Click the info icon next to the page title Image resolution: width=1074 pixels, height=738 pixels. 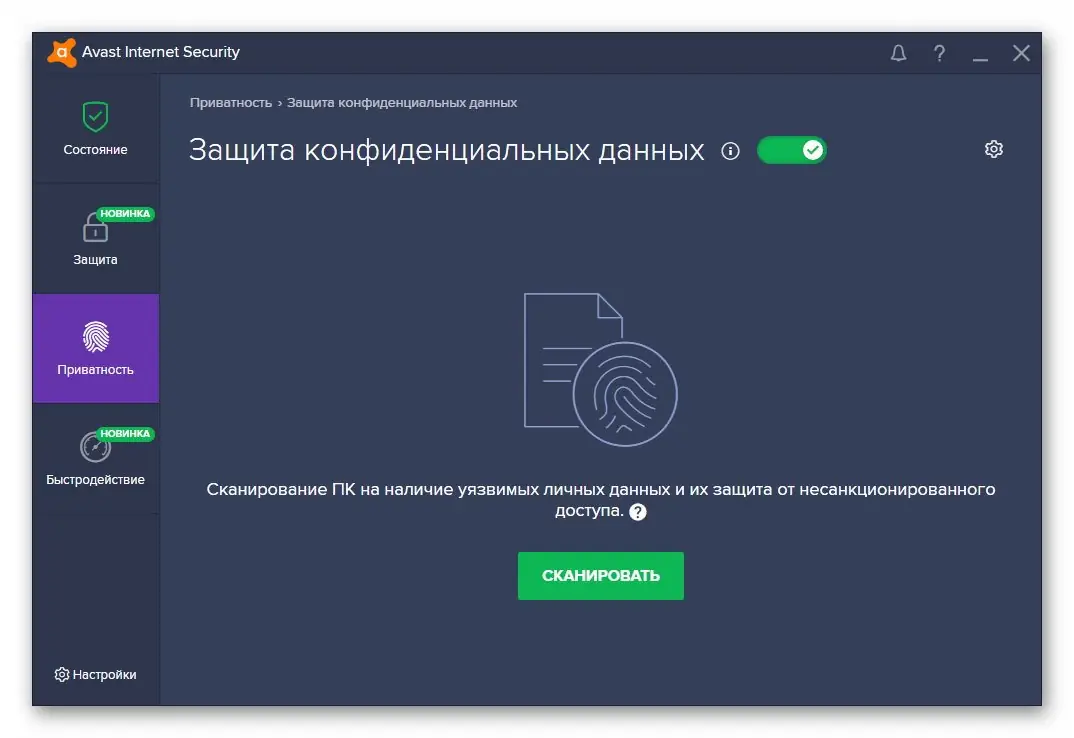pyautogui.click(x=730, y=151)
